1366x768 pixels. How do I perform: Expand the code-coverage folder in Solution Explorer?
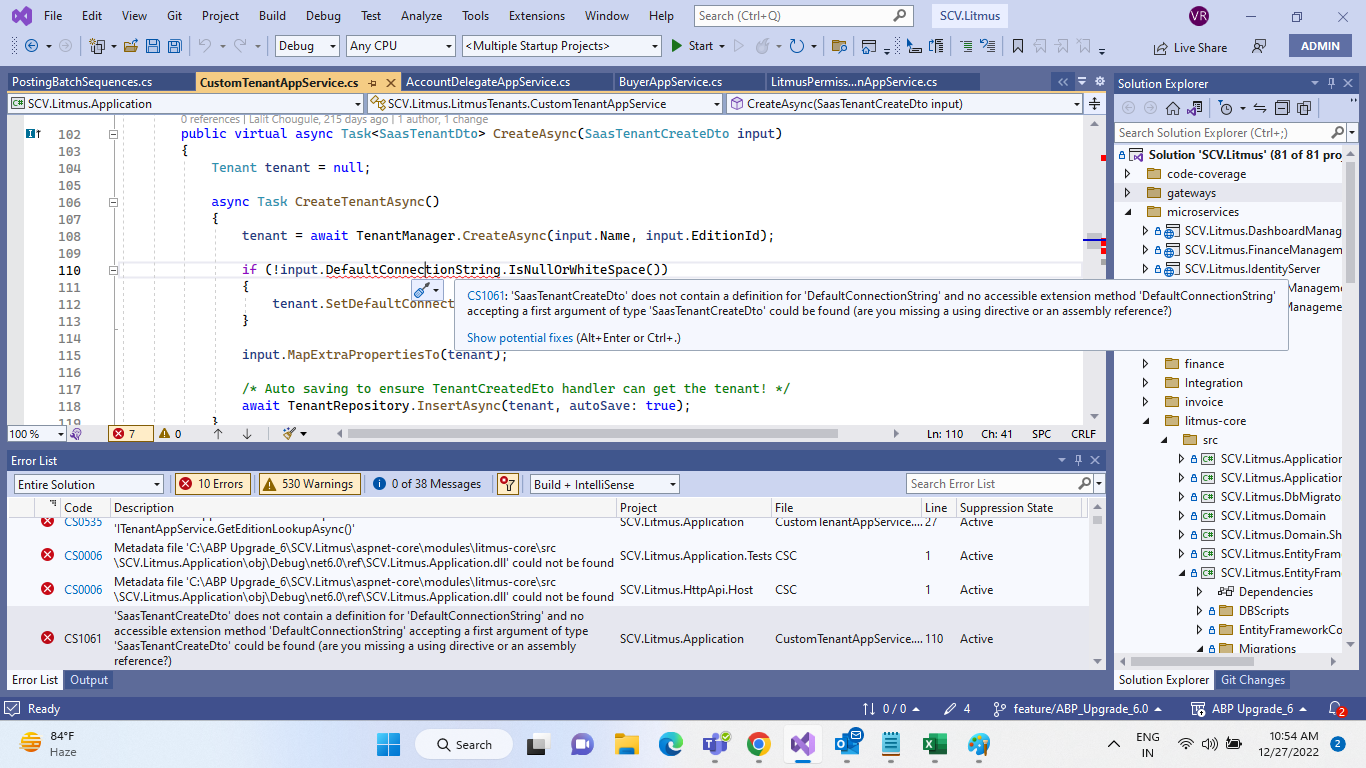point(1128,174)
